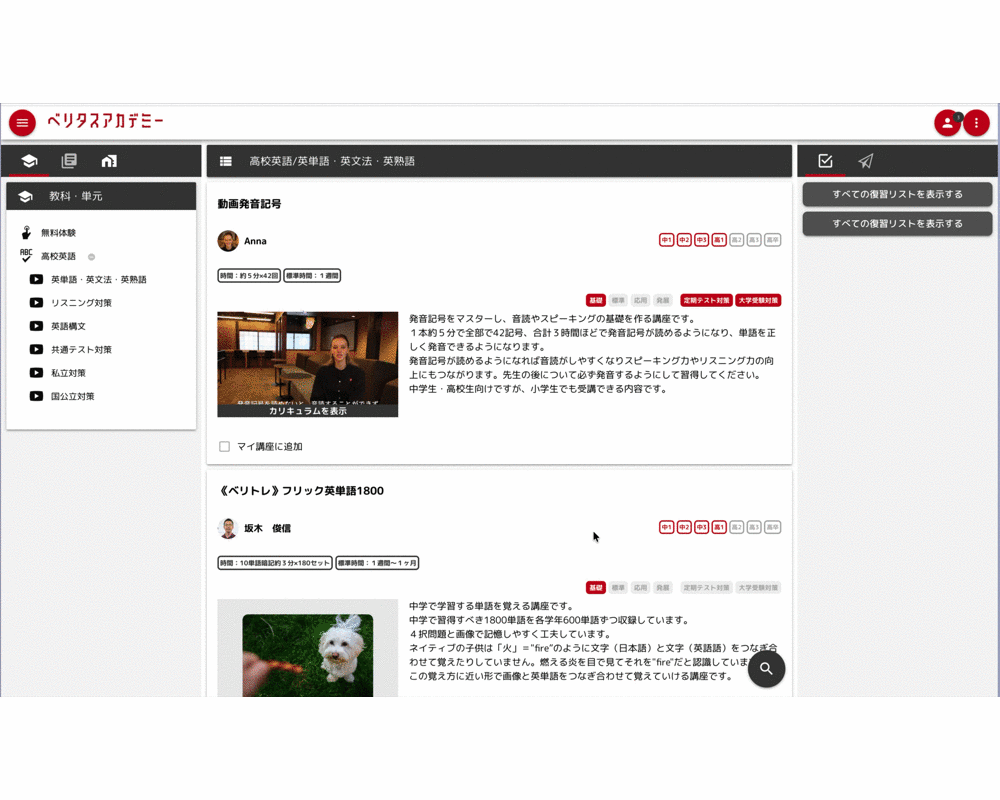Click 坂木 俊信's instructor avatar
The height and width of the screenshot is (800, 1000).
[228, 528]
